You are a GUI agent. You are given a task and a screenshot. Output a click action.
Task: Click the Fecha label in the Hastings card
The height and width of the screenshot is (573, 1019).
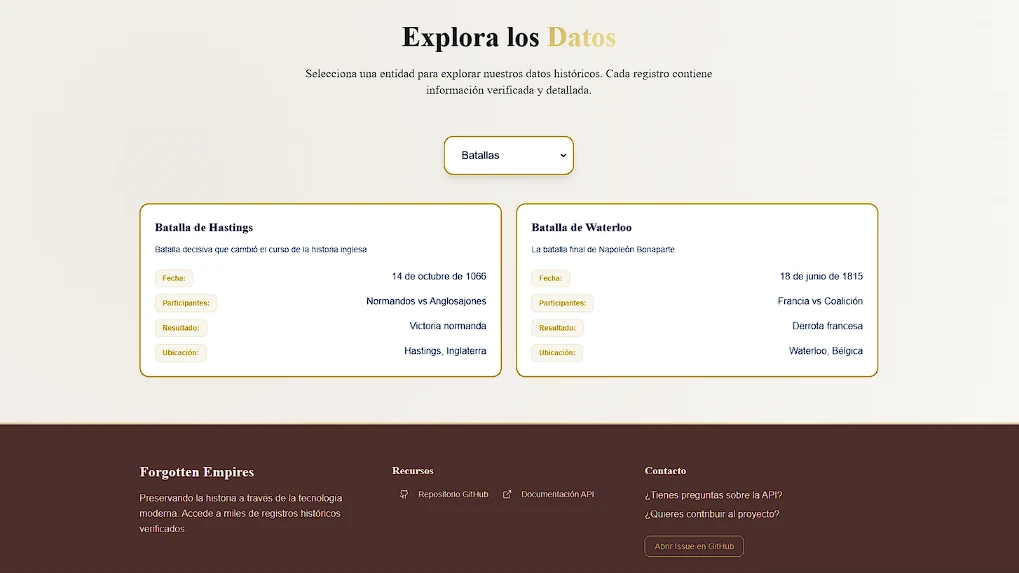[174, 278]
